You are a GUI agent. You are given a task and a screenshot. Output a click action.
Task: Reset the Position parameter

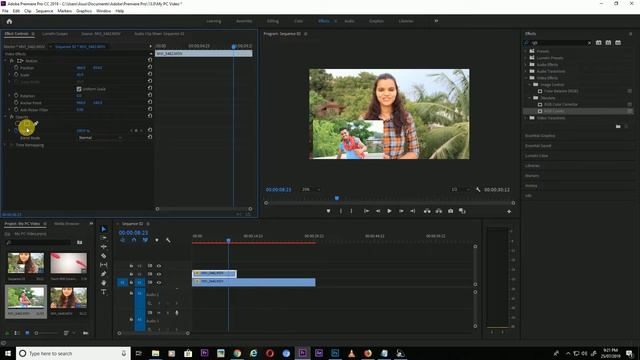coord(150,68)
